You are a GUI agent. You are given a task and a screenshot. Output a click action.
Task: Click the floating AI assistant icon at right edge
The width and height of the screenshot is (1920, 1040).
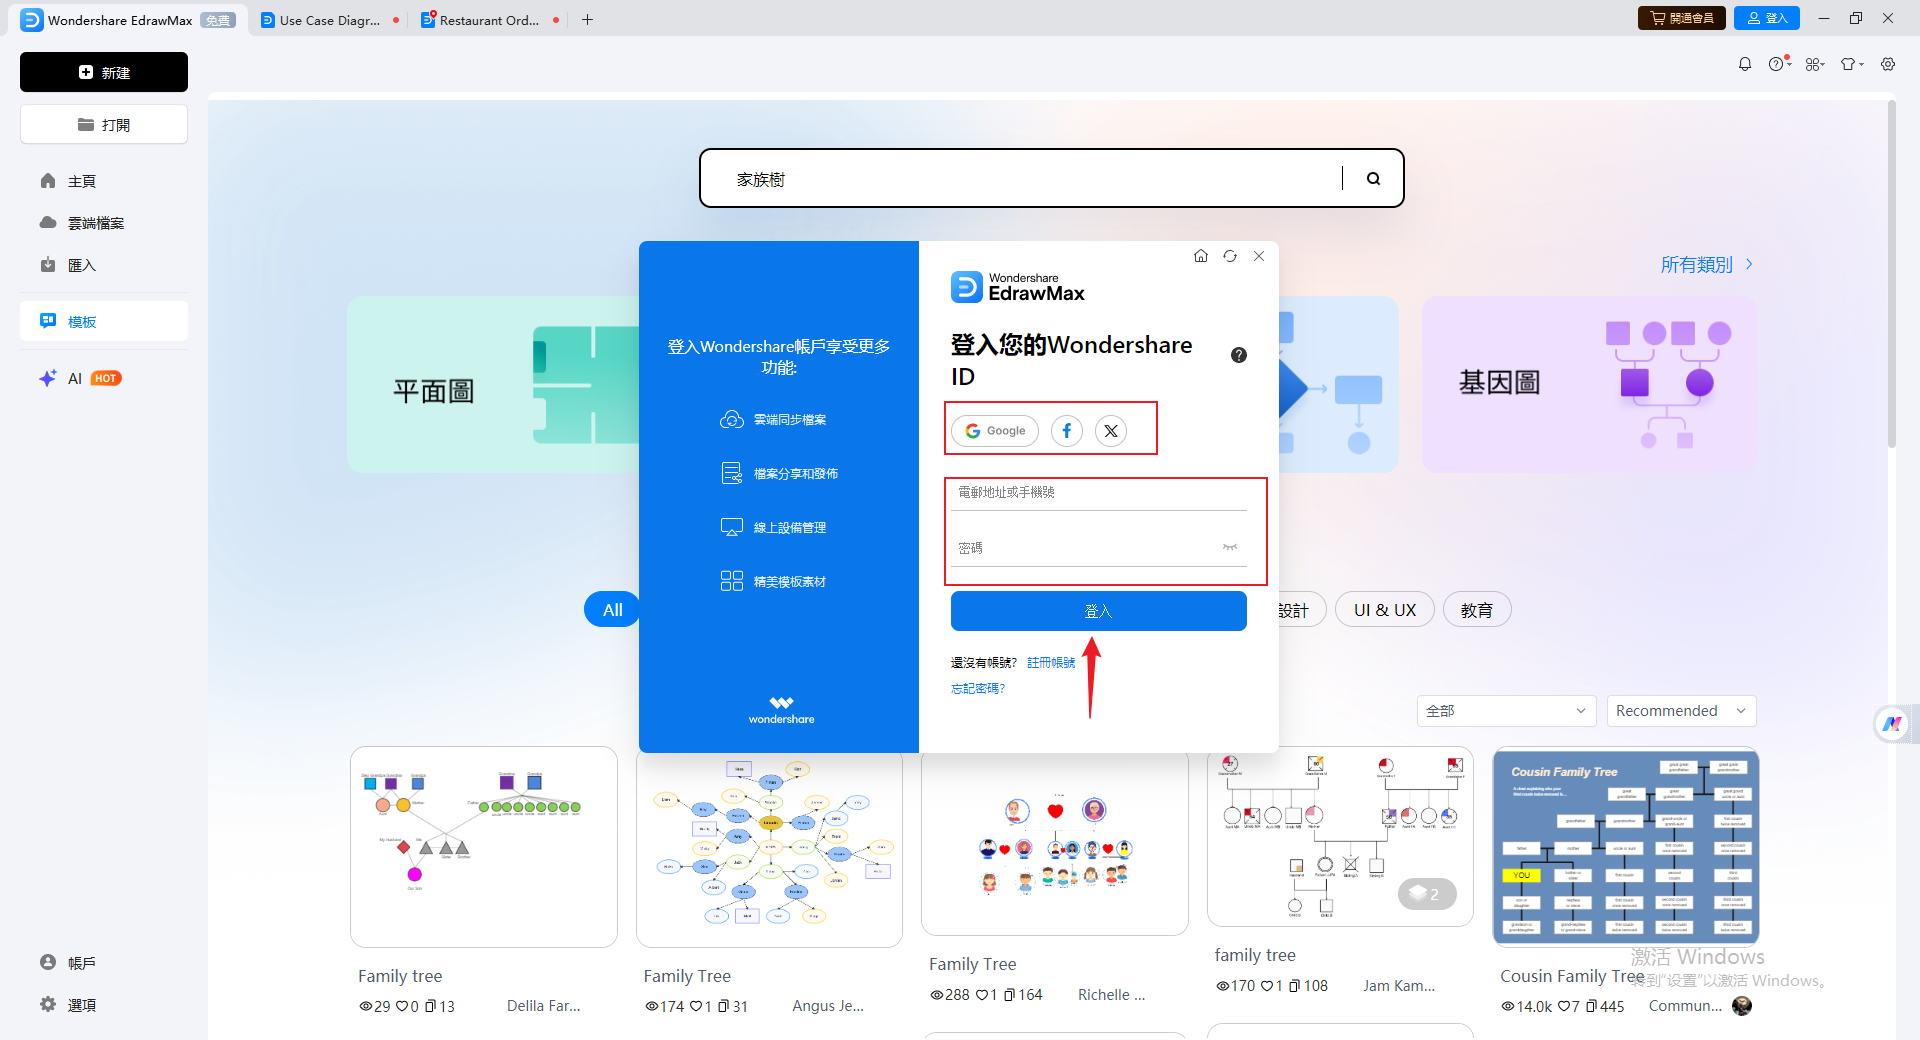1892,724
